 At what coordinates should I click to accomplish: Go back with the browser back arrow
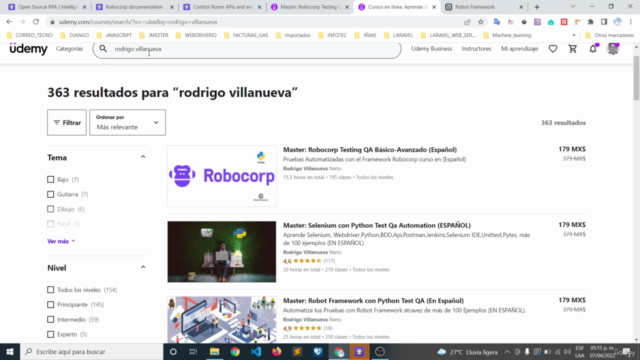[x=9, y=22]
